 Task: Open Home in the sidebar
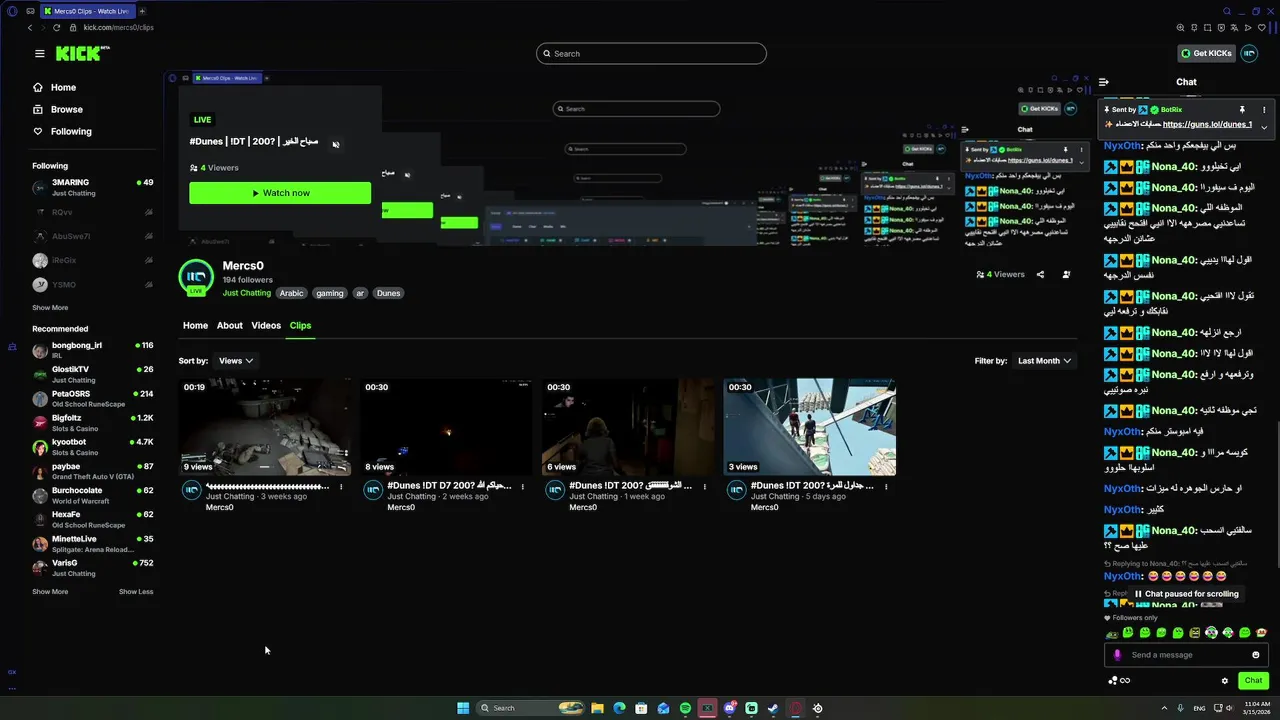click(63, 87)
